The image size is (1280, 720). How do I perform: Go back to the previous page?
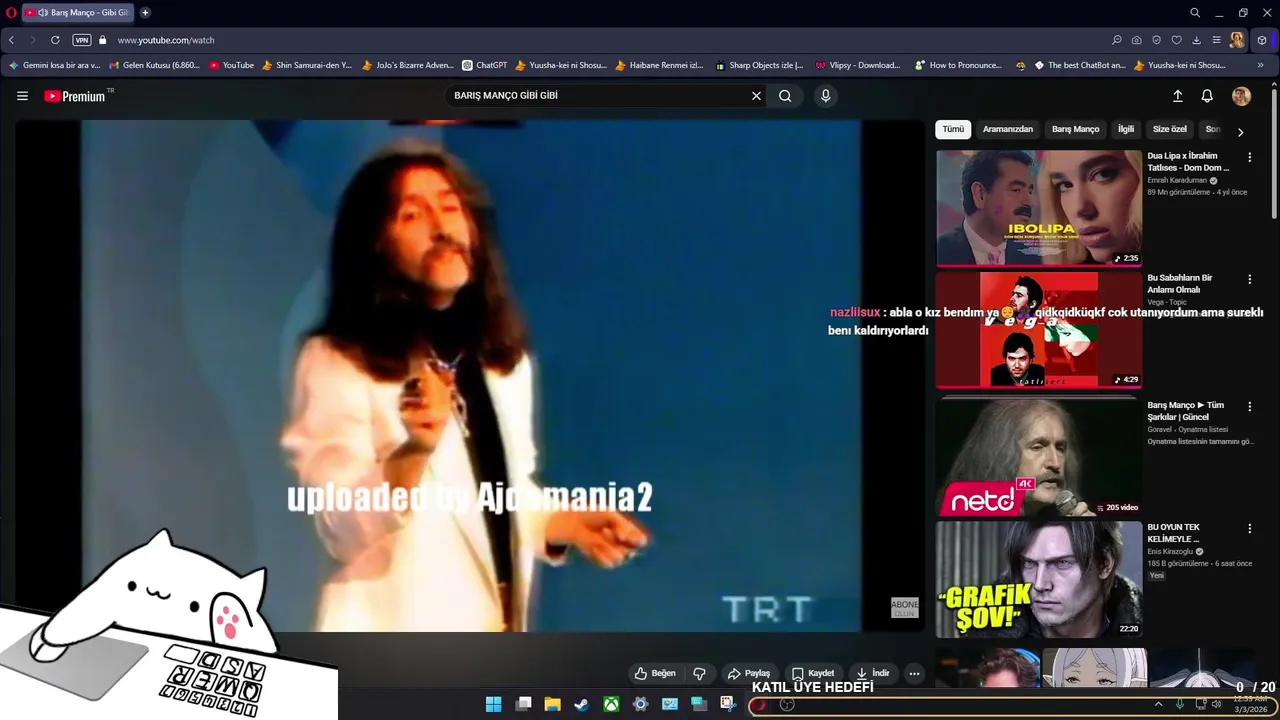[x=11, y=40]
